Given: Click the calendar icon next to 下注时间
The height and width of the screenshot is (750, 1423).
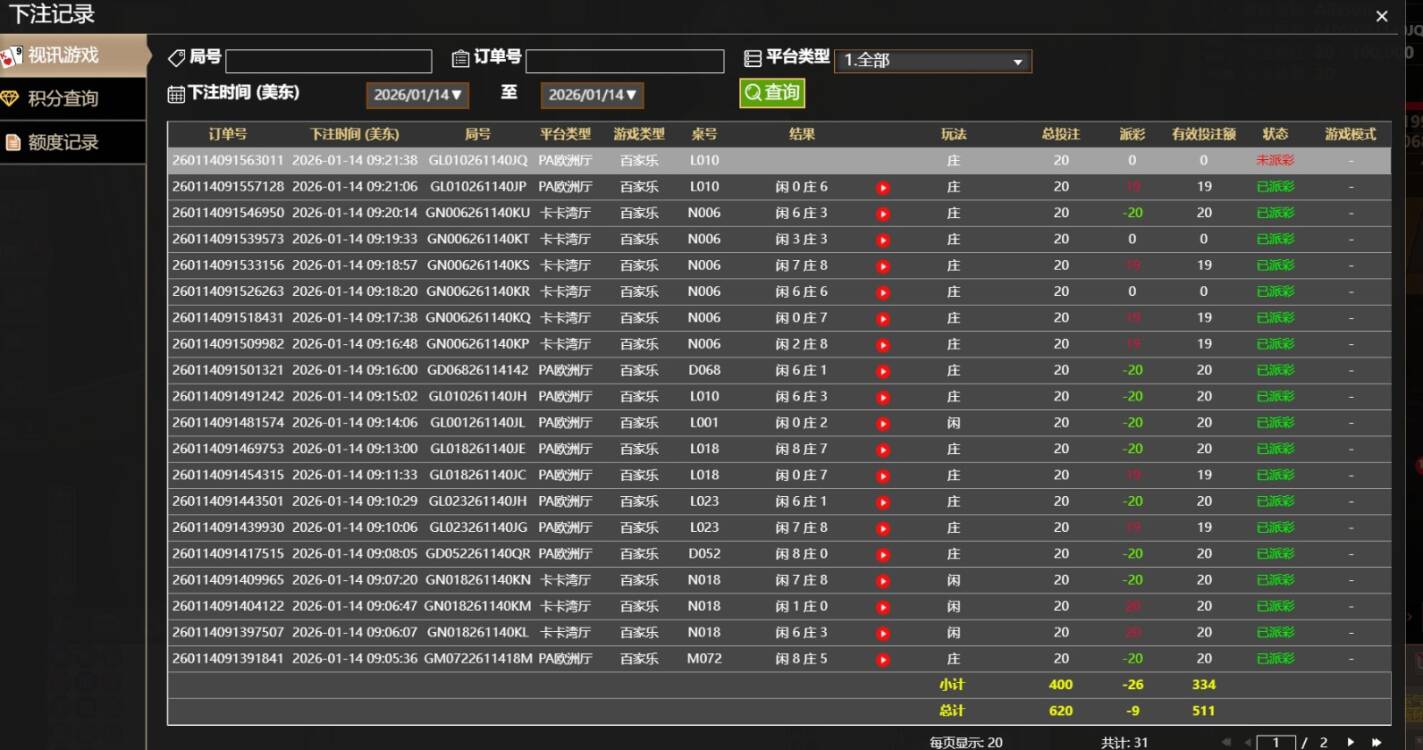Looking at the screenshot, I should [x=178, y=93].
